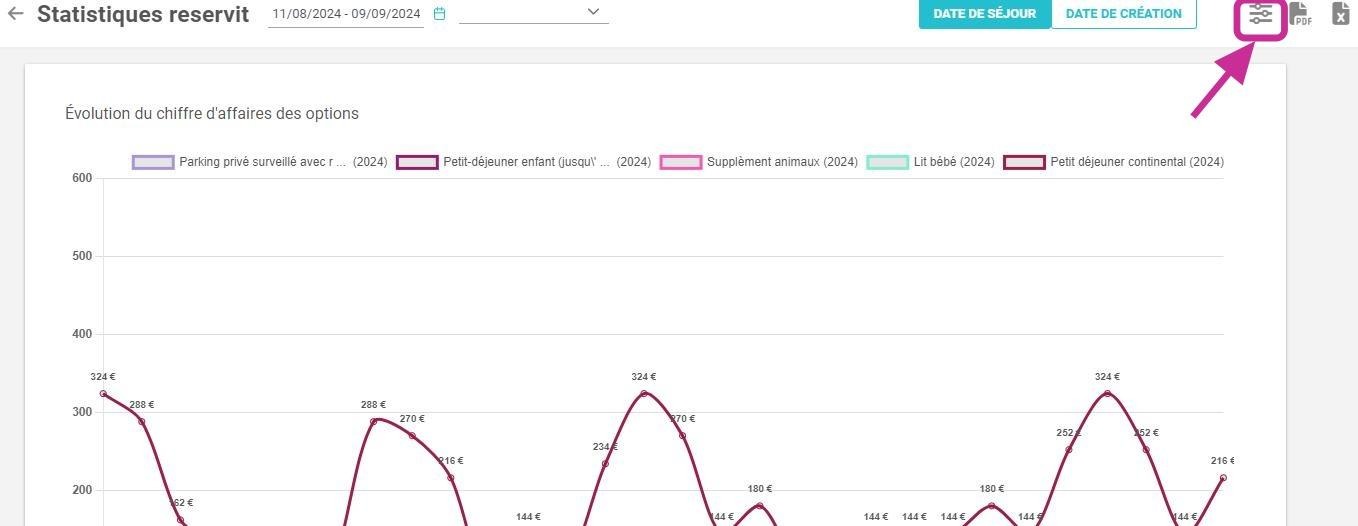1358x526 pixels.
Task: Click the 500 y-axis label
Action: (x=82, y=256)
